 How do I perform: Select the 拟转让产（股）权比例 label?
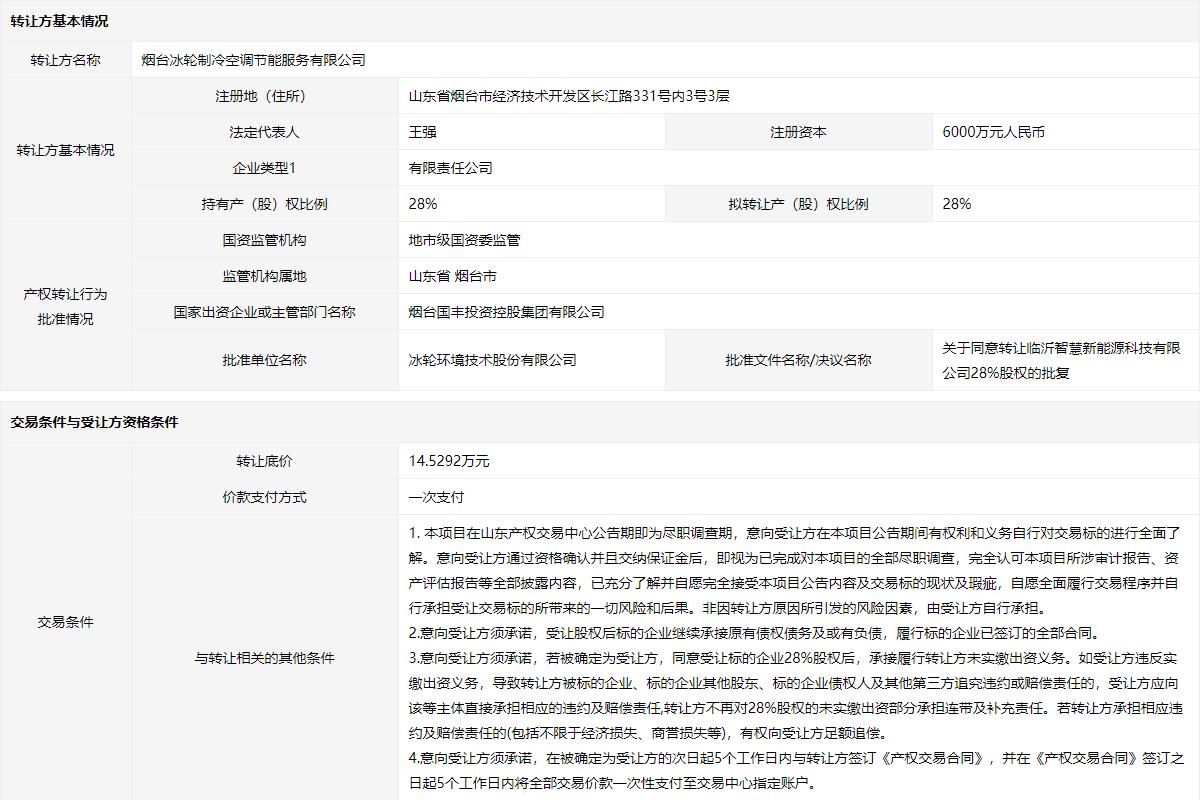point(798,204)
